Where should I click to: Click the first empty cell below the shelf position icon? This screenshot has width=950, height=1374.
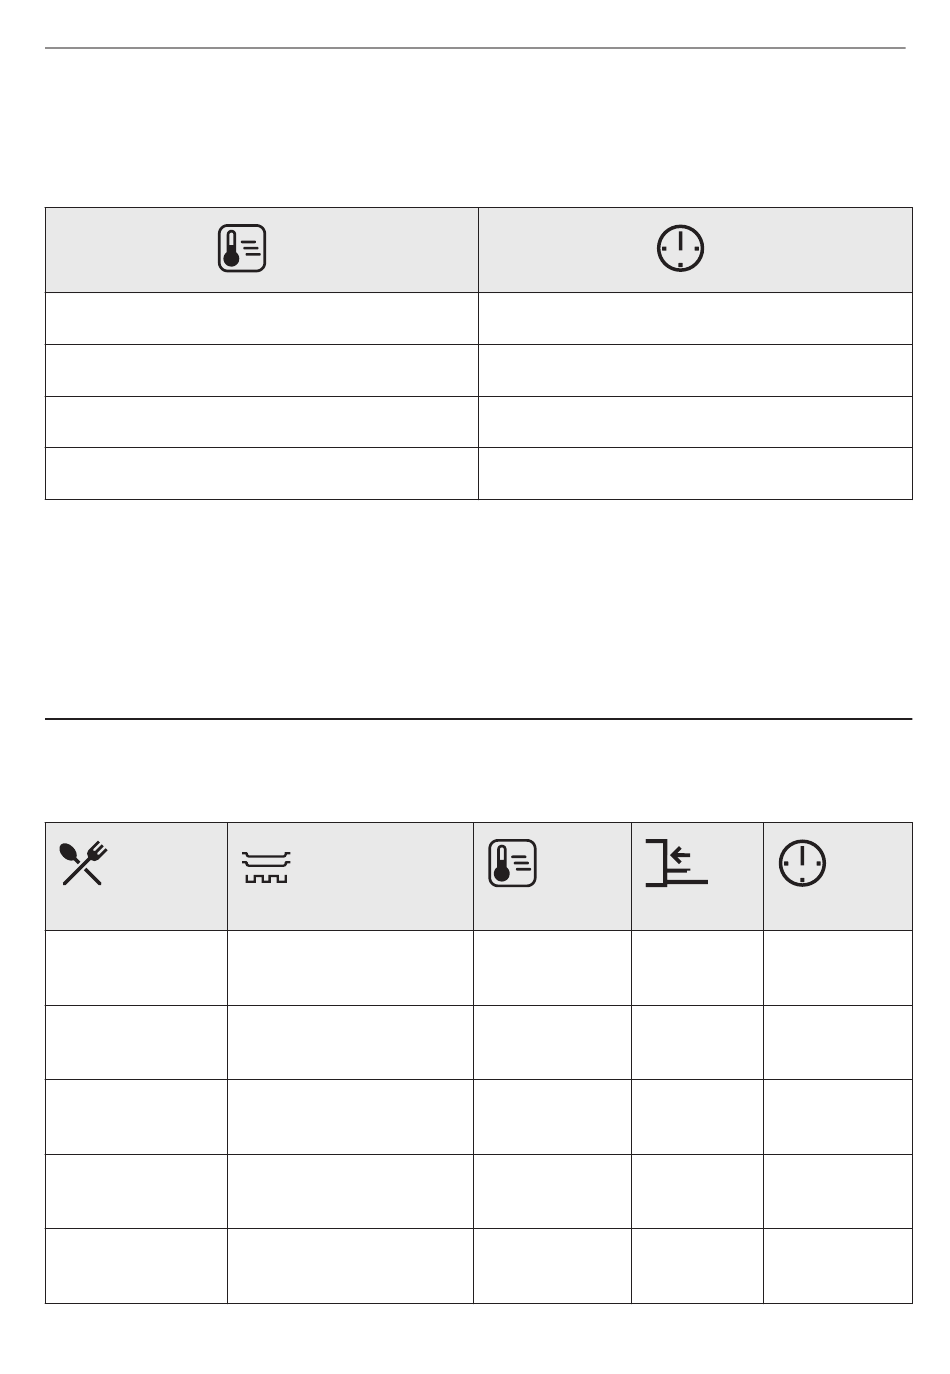697,968
